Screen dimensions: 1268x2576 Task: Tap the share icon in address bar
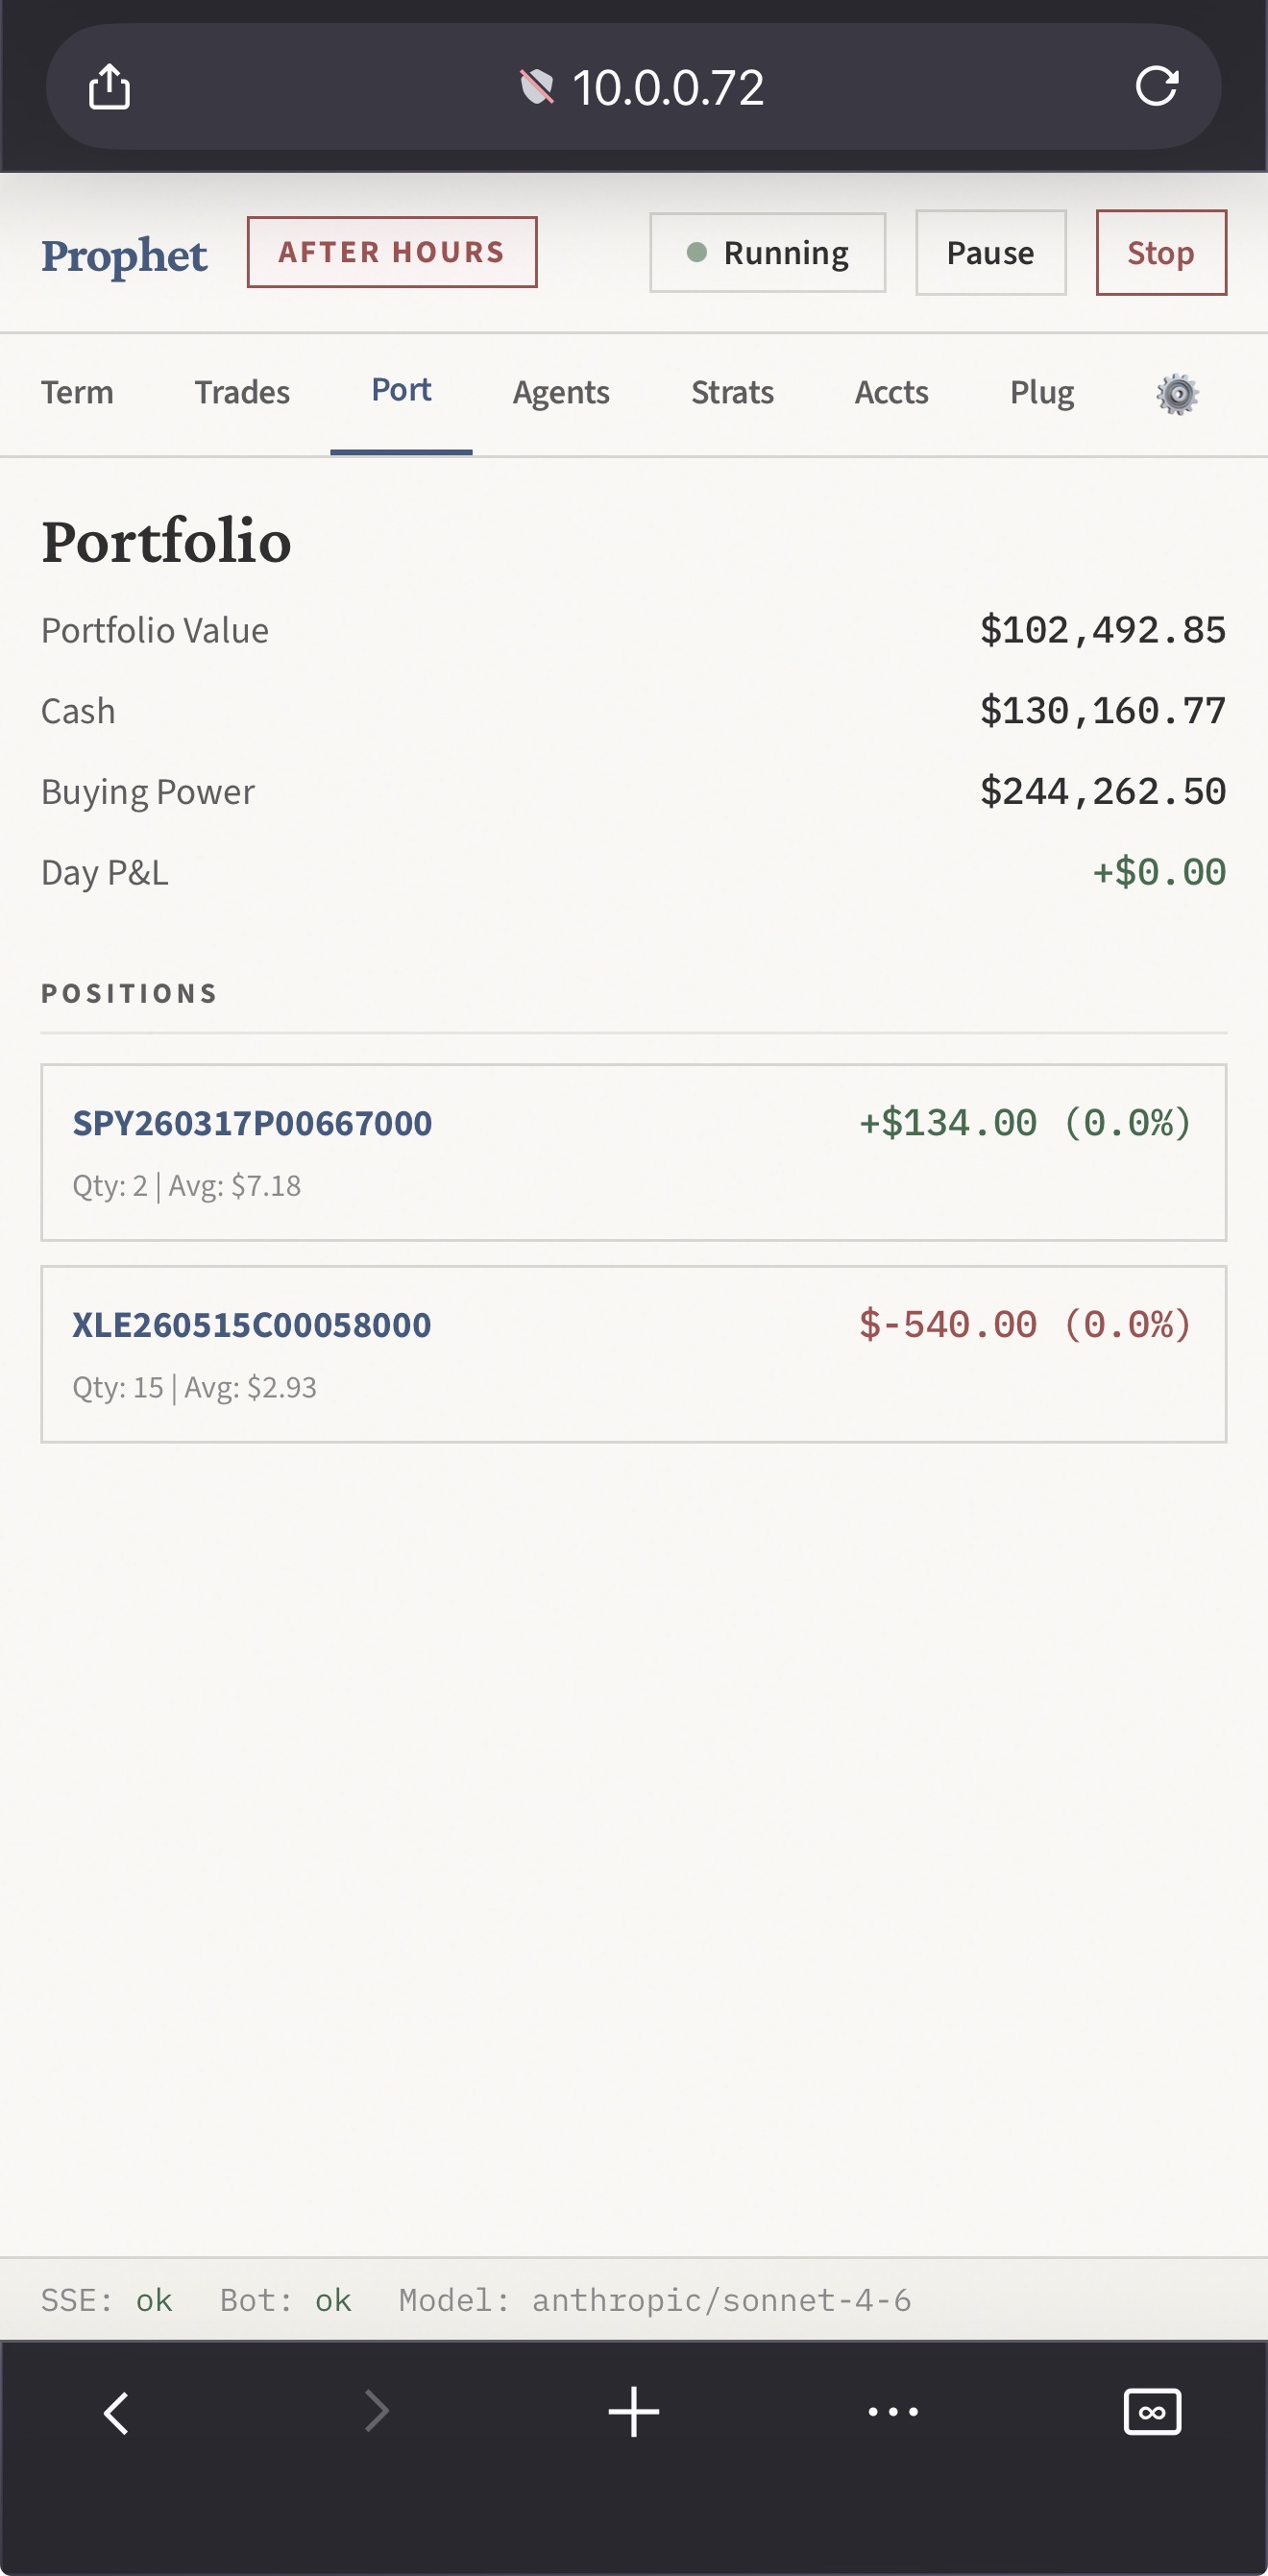[x=109, y=87]
